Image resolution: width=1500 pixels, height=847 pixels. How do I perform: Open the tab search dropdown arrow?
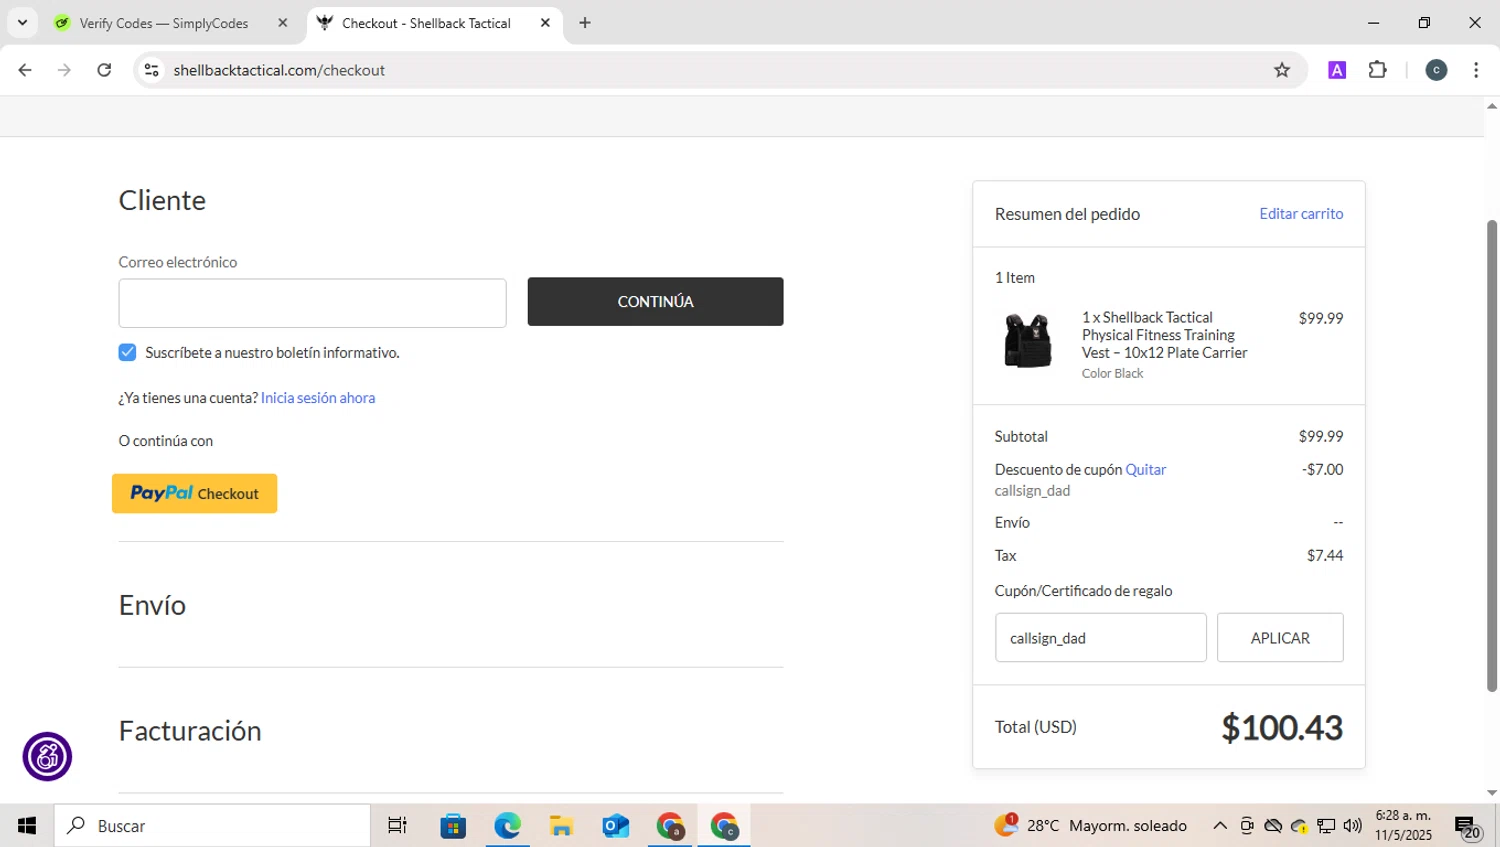pos(22,23)
